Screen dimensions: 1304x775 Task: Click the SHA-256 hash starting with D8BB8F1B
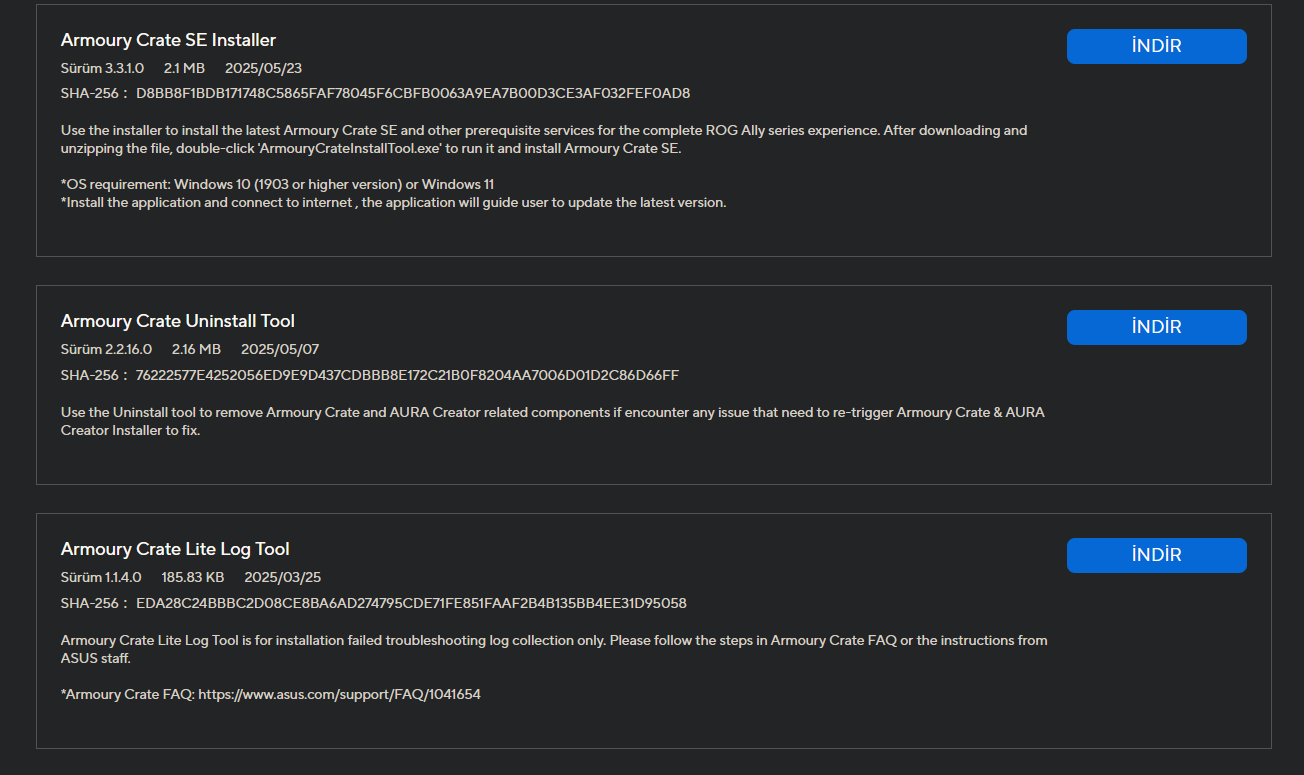click(x=413, y=93)
